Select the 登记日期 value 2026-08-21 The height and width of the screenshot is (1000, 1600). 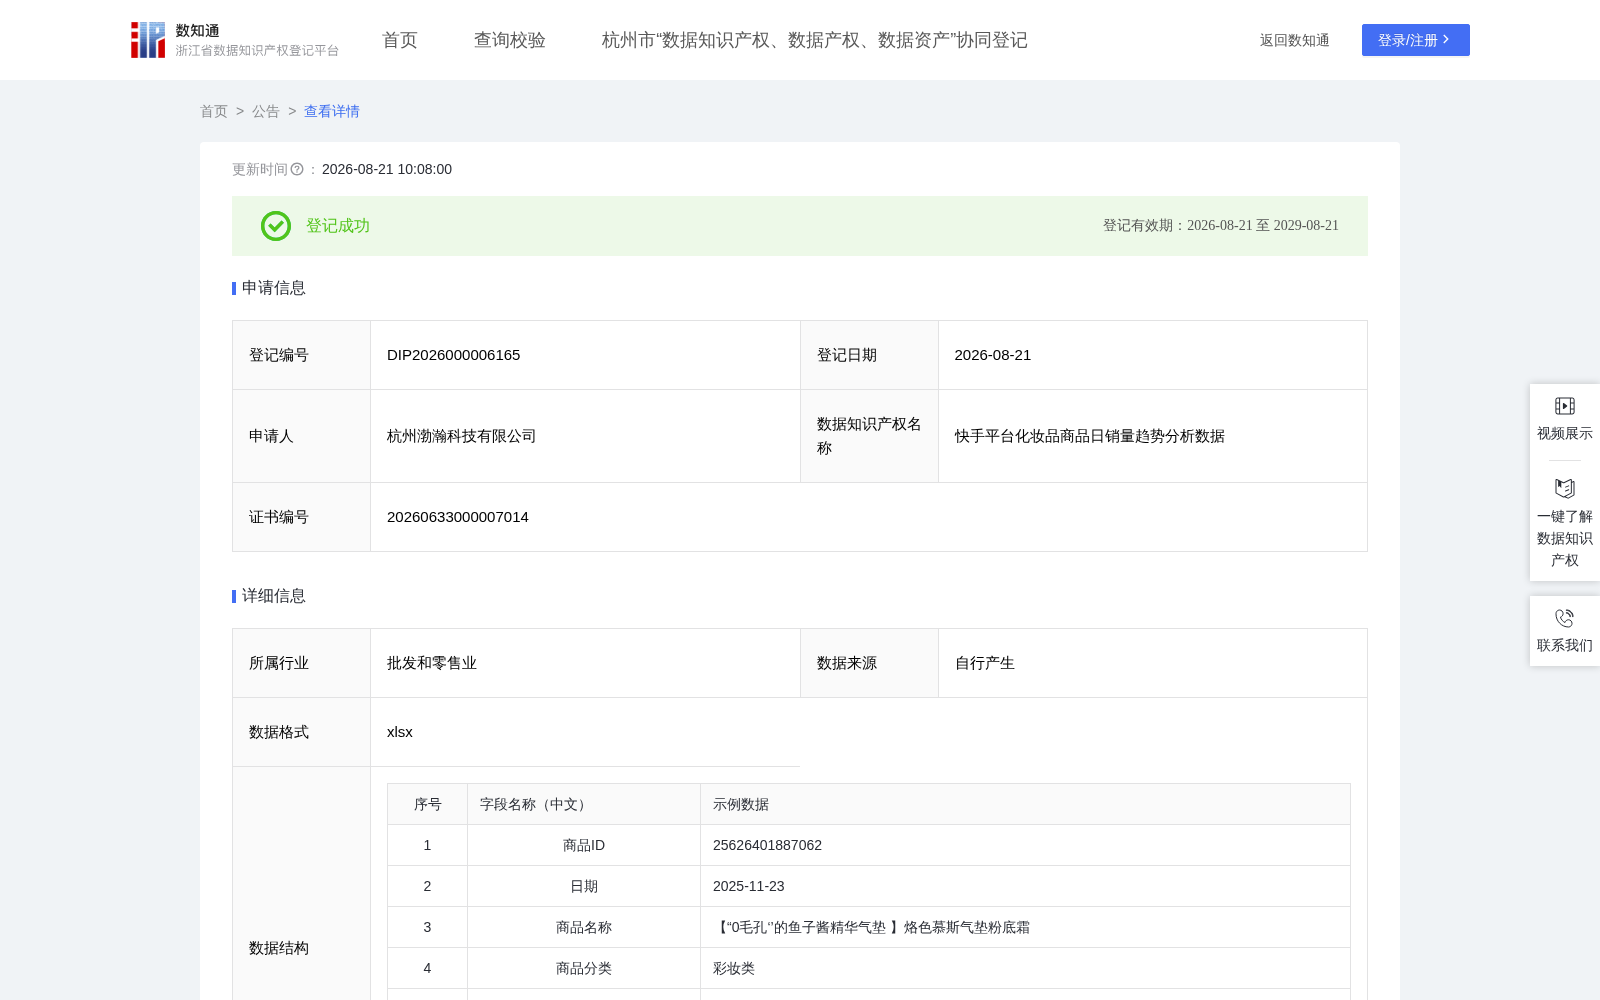(993, 355)
